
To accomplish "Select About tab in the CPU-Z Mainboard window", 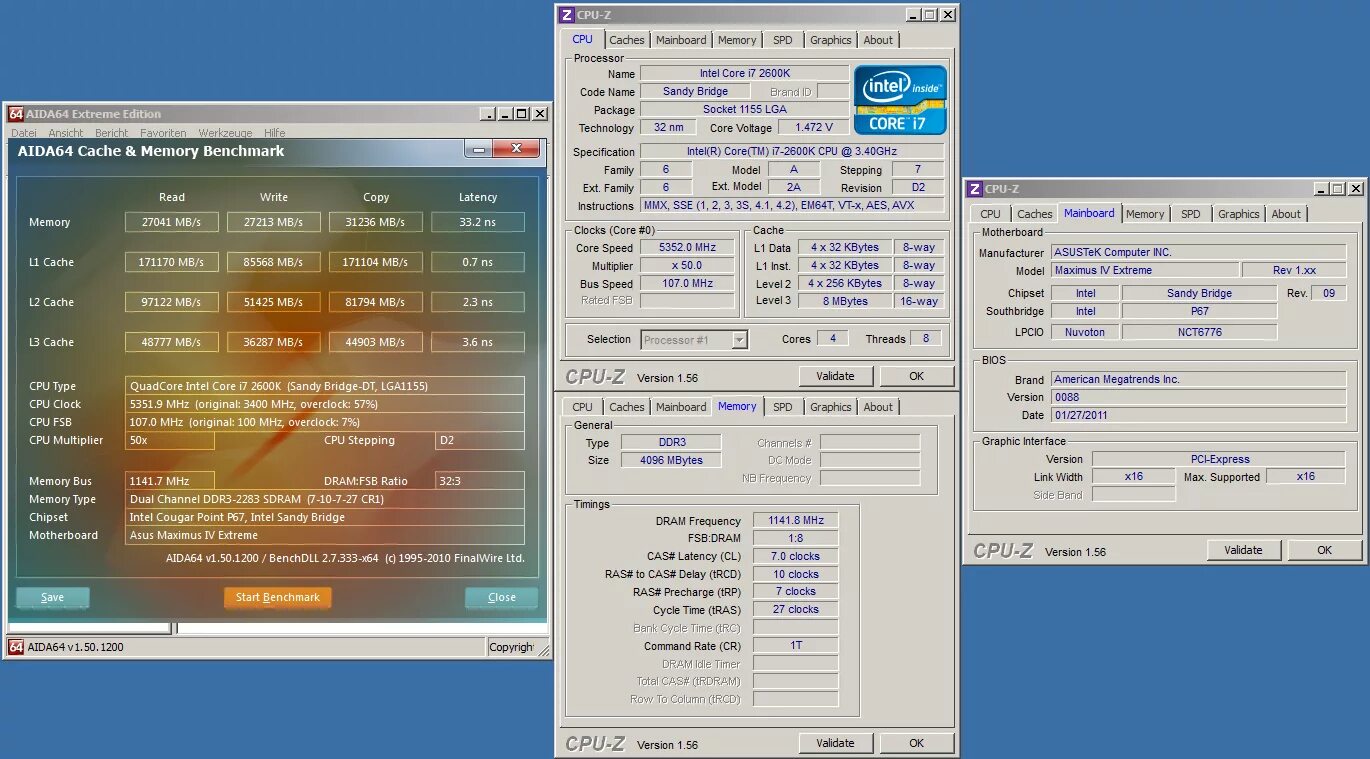I will tap(1286, 214).
